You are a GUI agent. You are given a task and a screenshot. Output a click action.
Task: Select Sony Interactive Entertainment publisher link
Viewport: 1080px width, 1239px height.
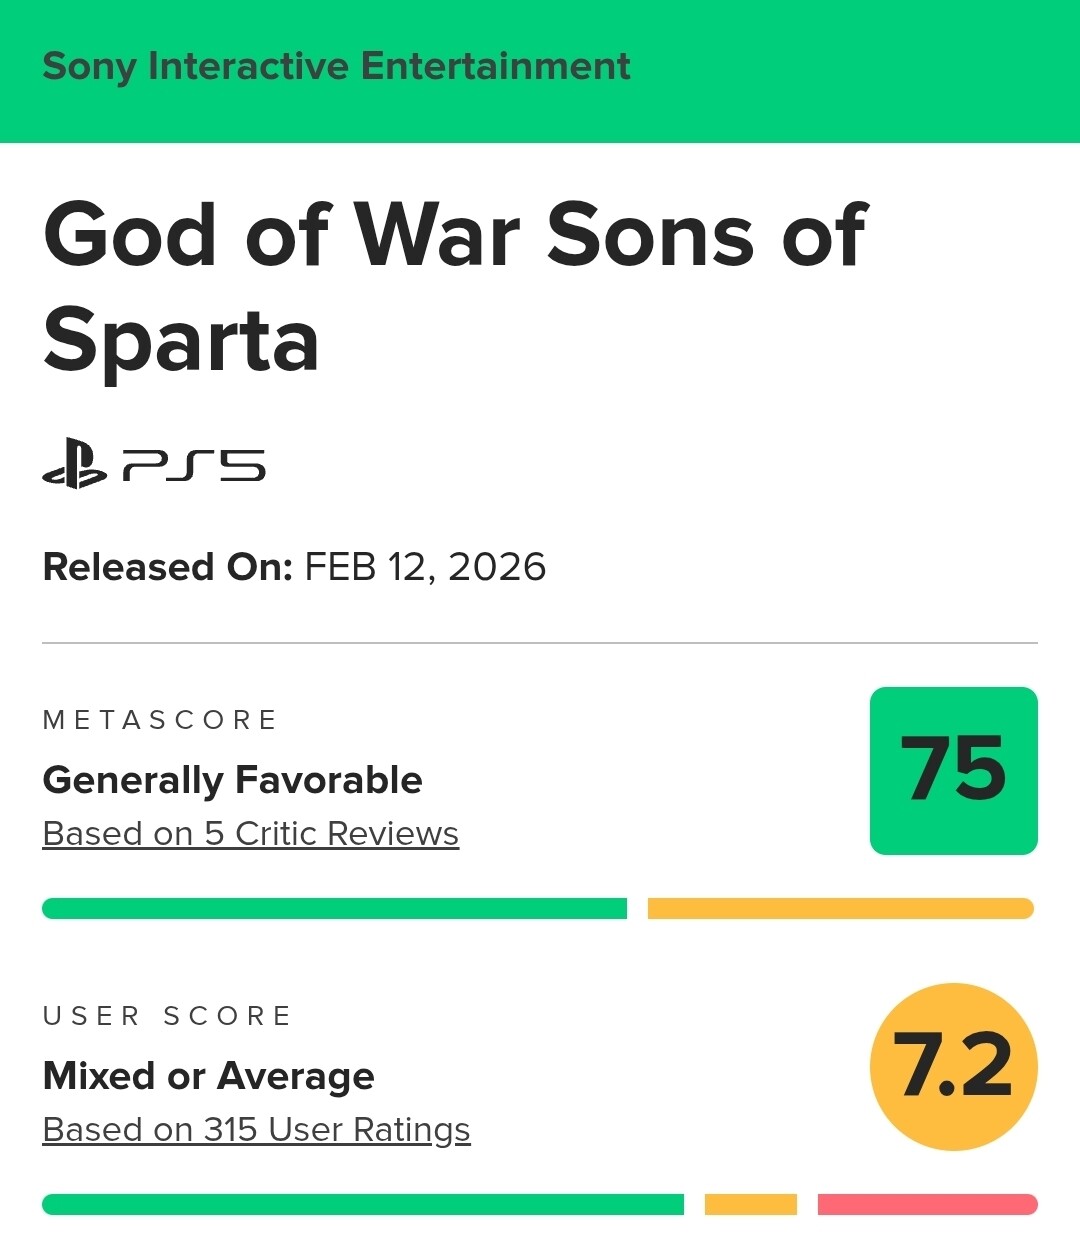[x=336, y=66]
